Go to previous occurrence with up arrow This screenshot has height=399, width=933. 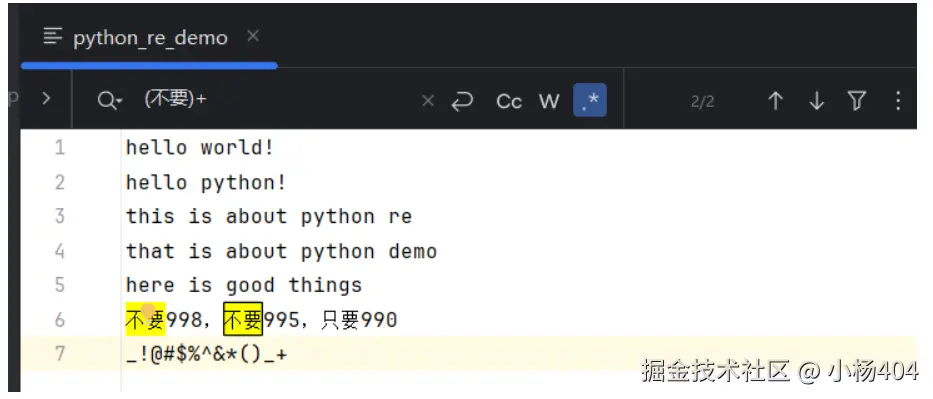pyautogui.click(x=775, y=101)
